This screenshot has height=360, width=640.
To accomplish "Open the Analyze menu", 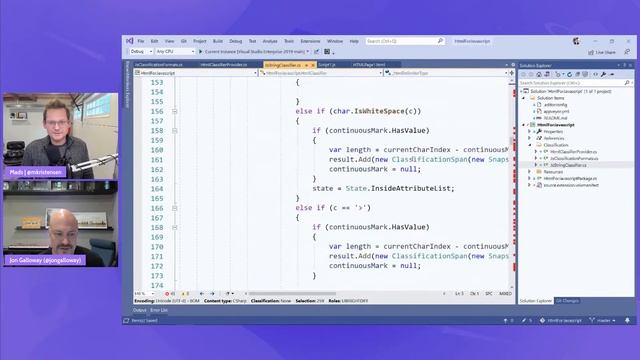I will click(x=270, y=41).
